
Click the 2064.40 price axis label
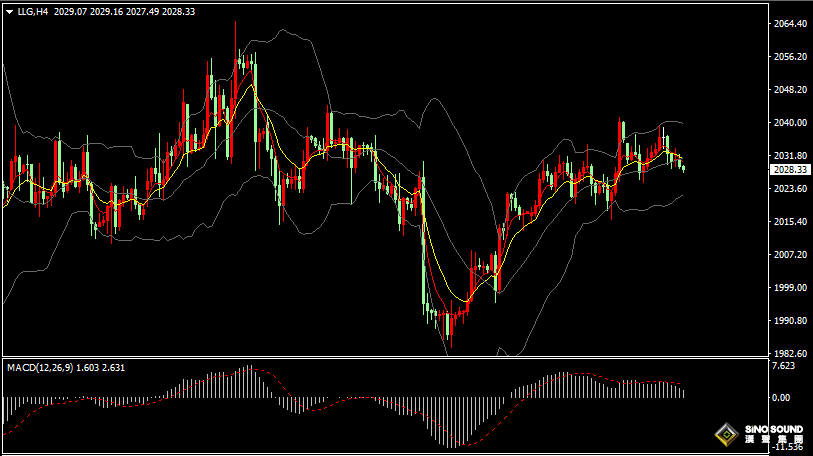pyautogui.click(x=790, y=23)
